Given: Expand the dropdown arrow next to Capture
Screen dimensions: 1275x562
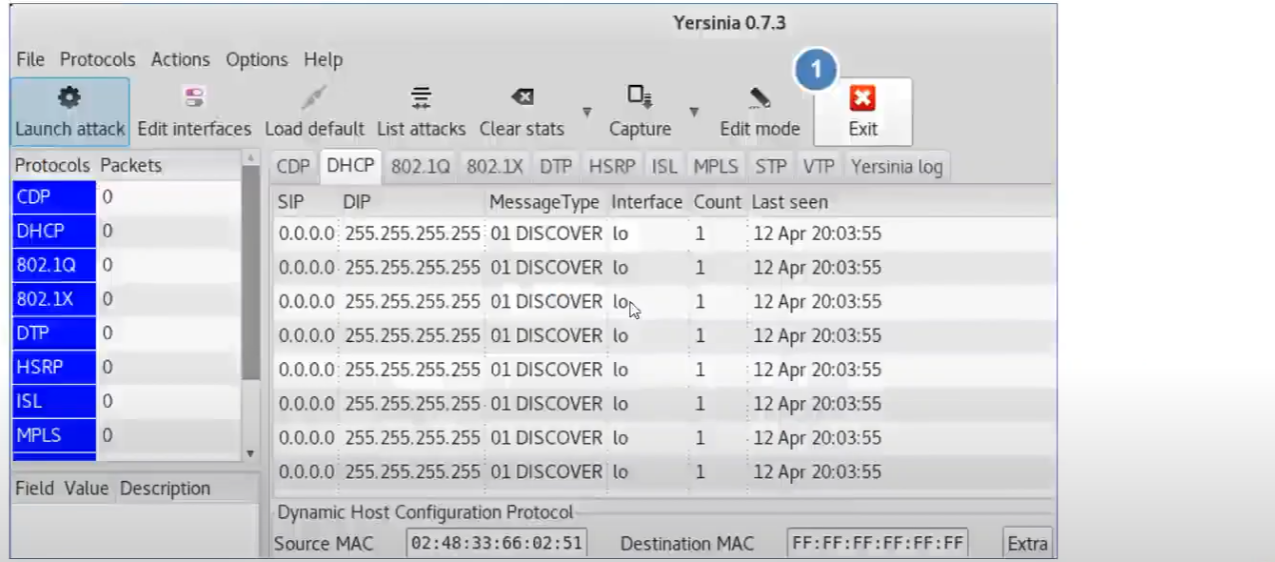Looking at the screenshot, I should point(693,112).
